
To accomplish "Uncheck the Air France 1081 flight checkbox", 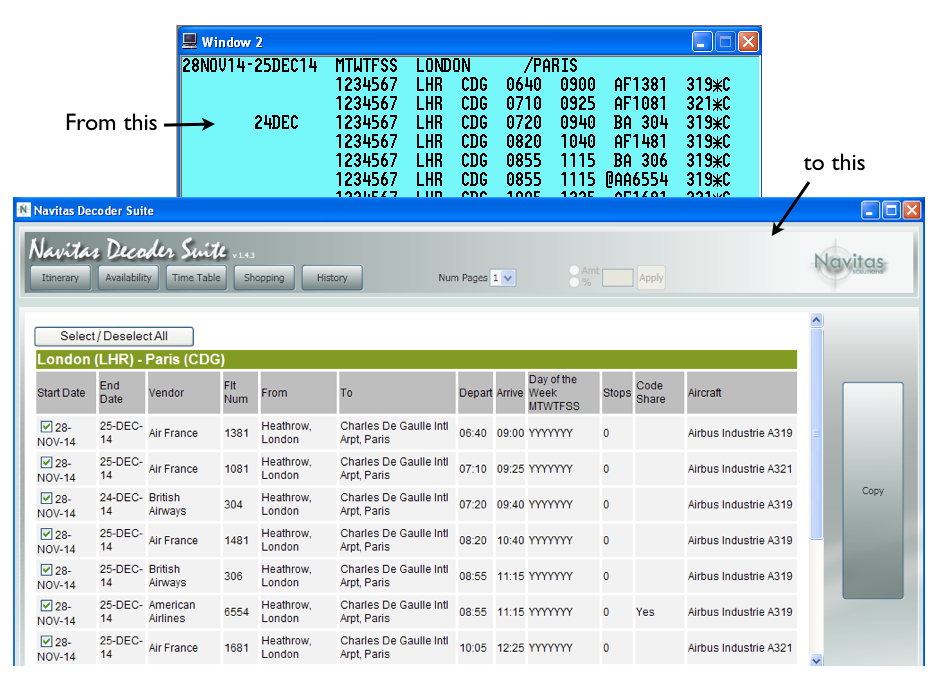I will click(46, 462).
